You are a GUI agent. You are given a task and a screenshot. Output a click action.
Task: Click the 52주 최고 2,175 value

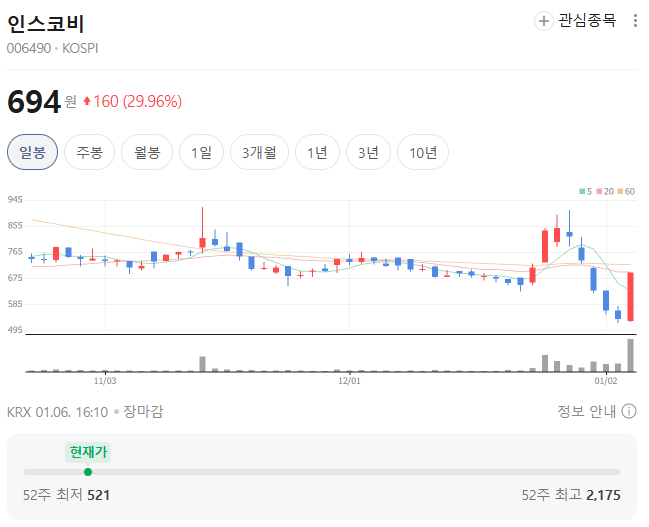click(571, 495)
